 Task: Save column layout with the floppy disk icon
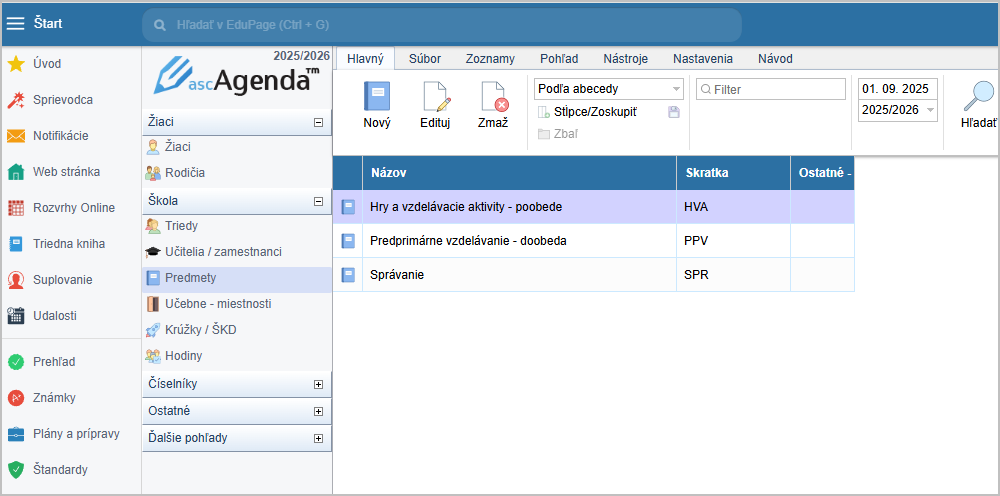point(674,112)
